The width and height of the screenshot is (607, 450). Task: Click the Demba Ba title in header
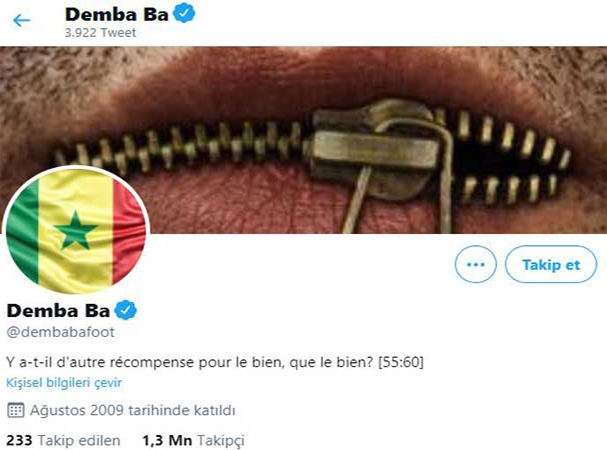pos(117,15)
